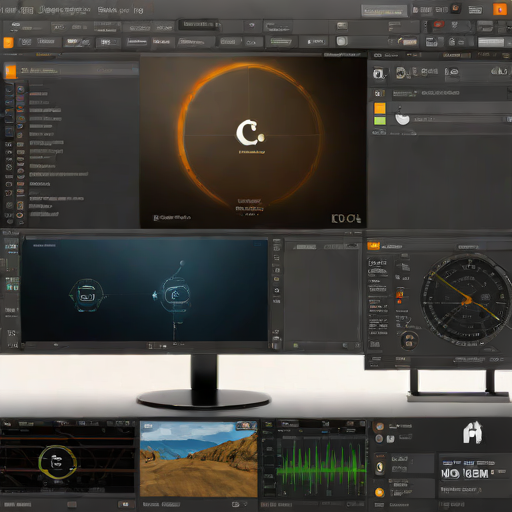This screenshot has width=512, height=512.
Task: Open the highlighted dark dropdown in upper toolbar
Action: pyautogui.click(x=199, y=24)
